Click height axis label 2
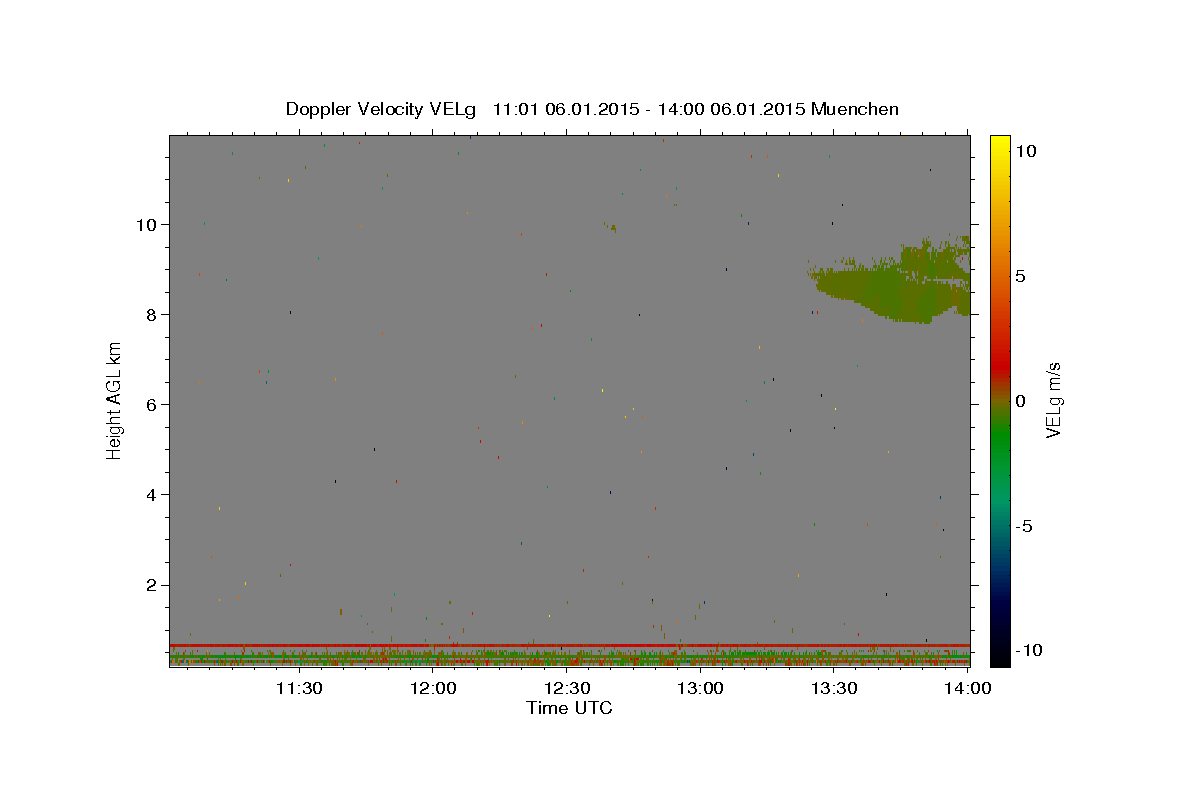The height and width of the screenshot is (800, 1200). click(153, 585)
